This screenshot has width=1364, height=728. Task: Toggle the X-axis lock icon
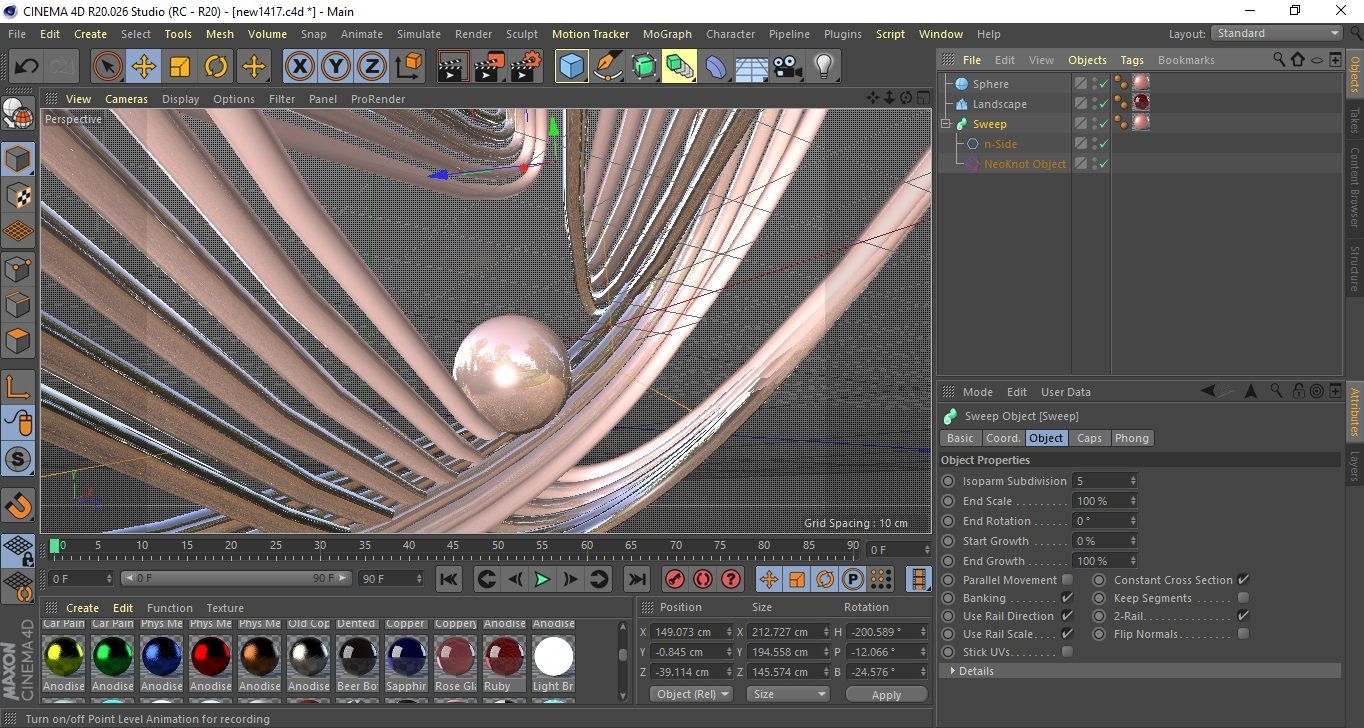(299, 67)
